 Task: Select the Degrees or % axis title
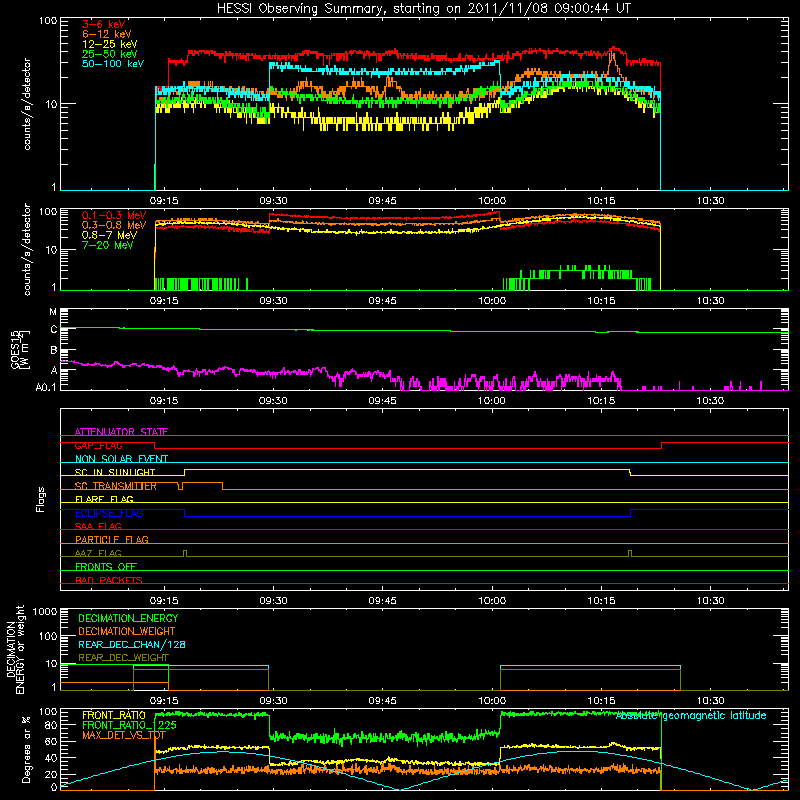[x=26, y=749]
